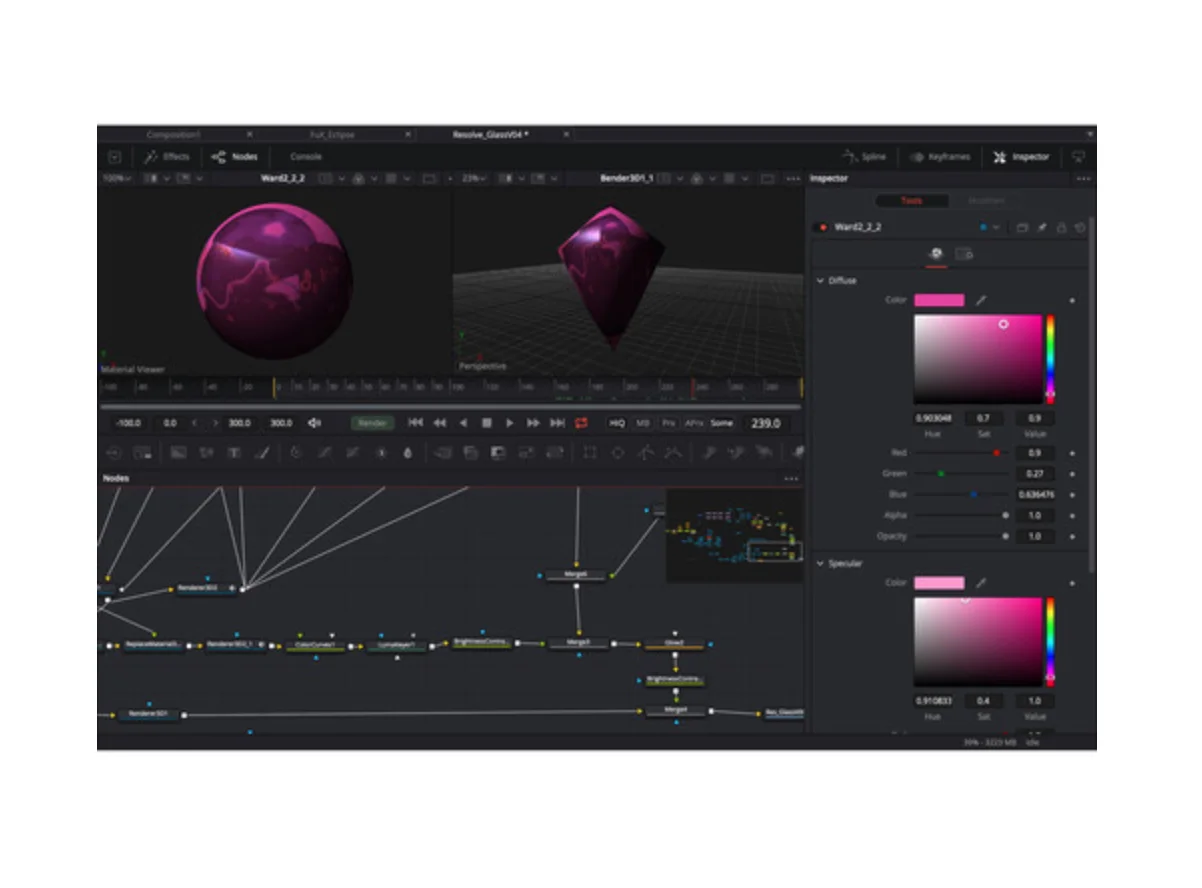Collapse the Diffuse section

click(821, 281)
